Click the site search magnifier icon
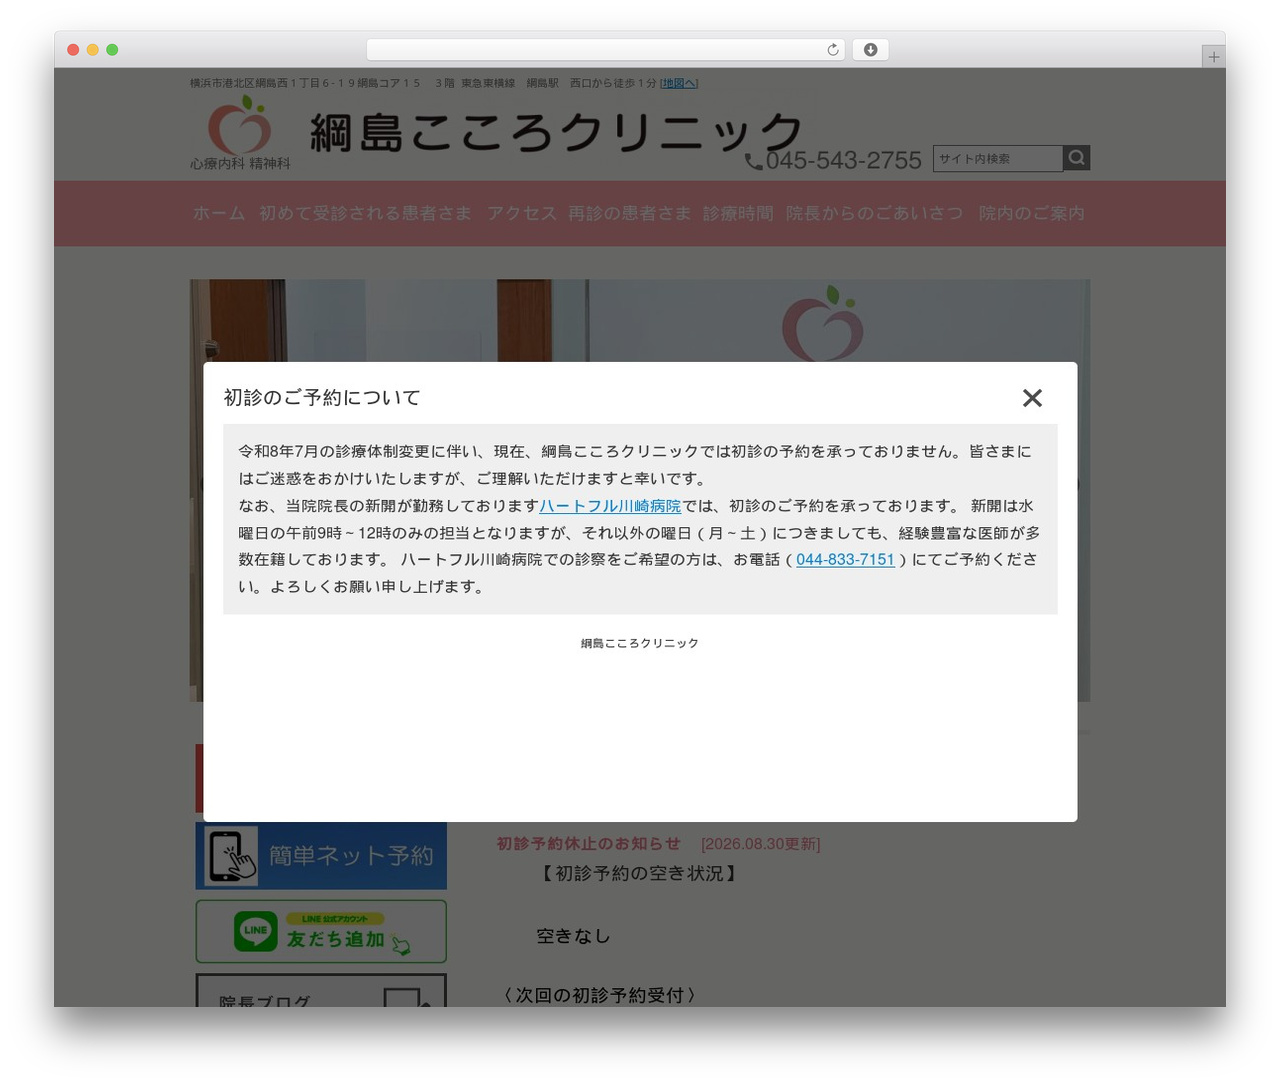The height and width of the screenshot is (1084, 1280). (x=1076, y=158)
